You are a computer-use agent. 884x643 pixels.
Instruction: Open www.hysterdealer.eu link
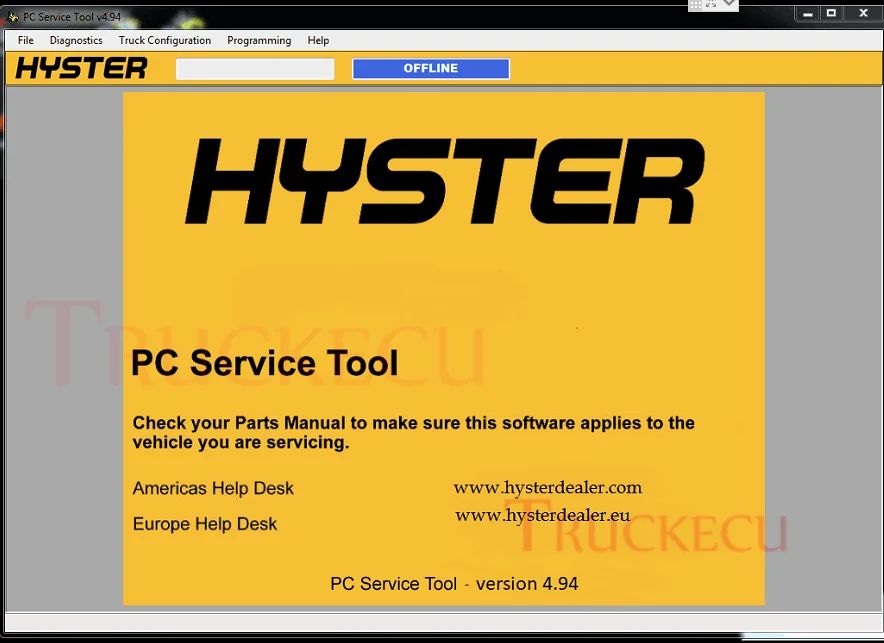[542, 516]
